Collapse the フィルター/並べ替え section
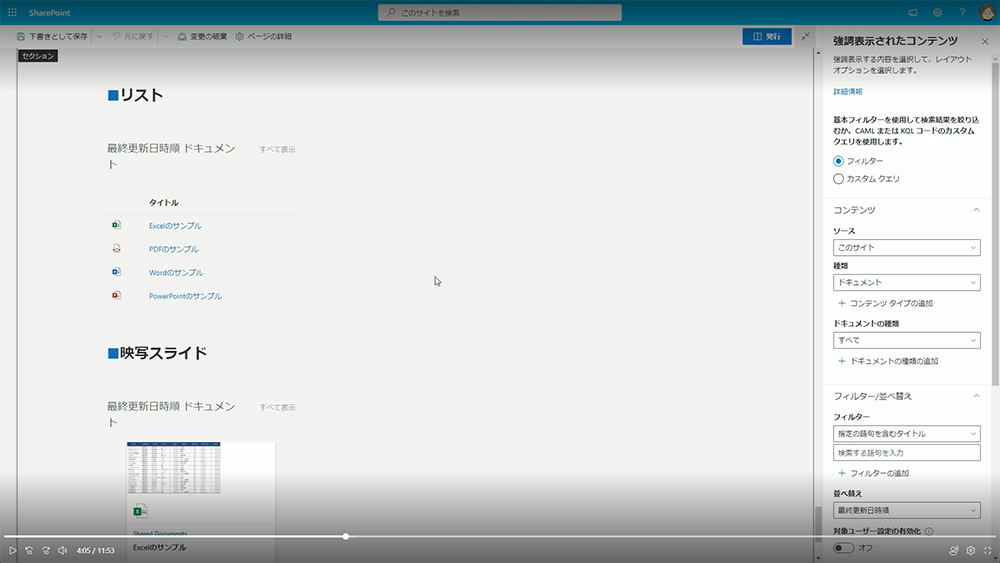Image resolution: width=1000 pixels, height=563 pixels. coord(976,396)
